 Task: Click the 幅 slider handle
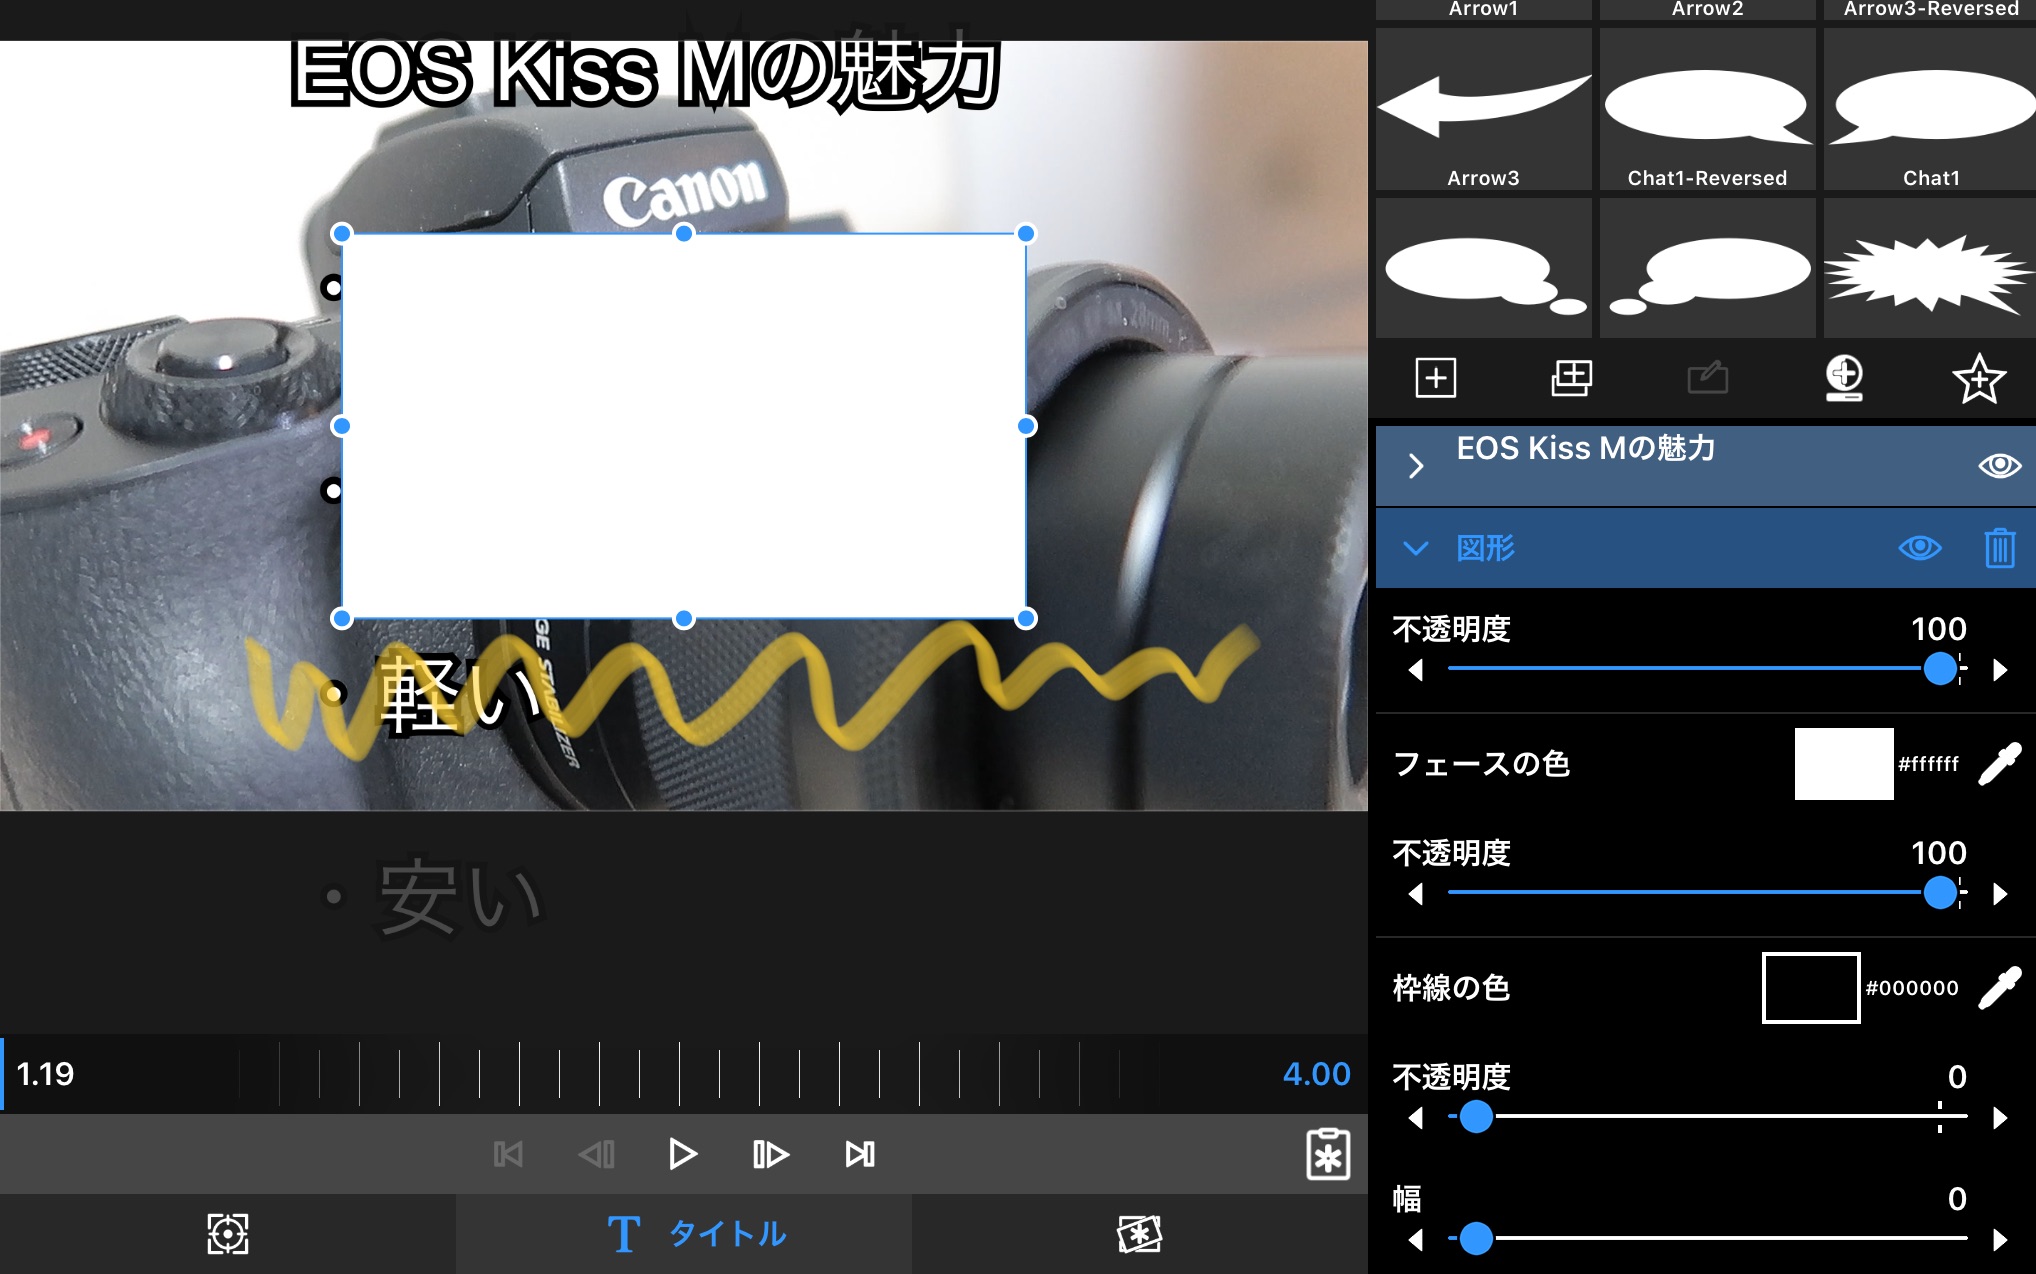click(1476, 1239)
